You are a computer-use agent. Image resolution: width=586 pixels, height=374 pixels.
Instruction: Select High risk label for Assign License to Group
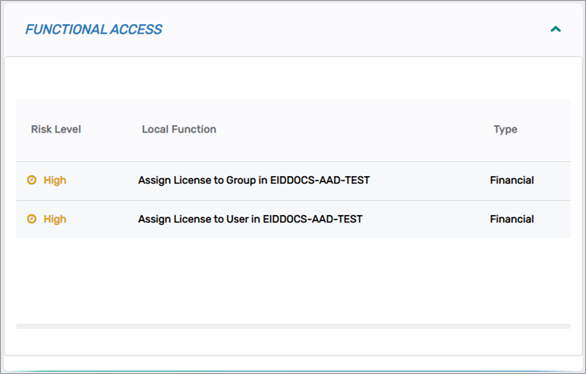55,180
